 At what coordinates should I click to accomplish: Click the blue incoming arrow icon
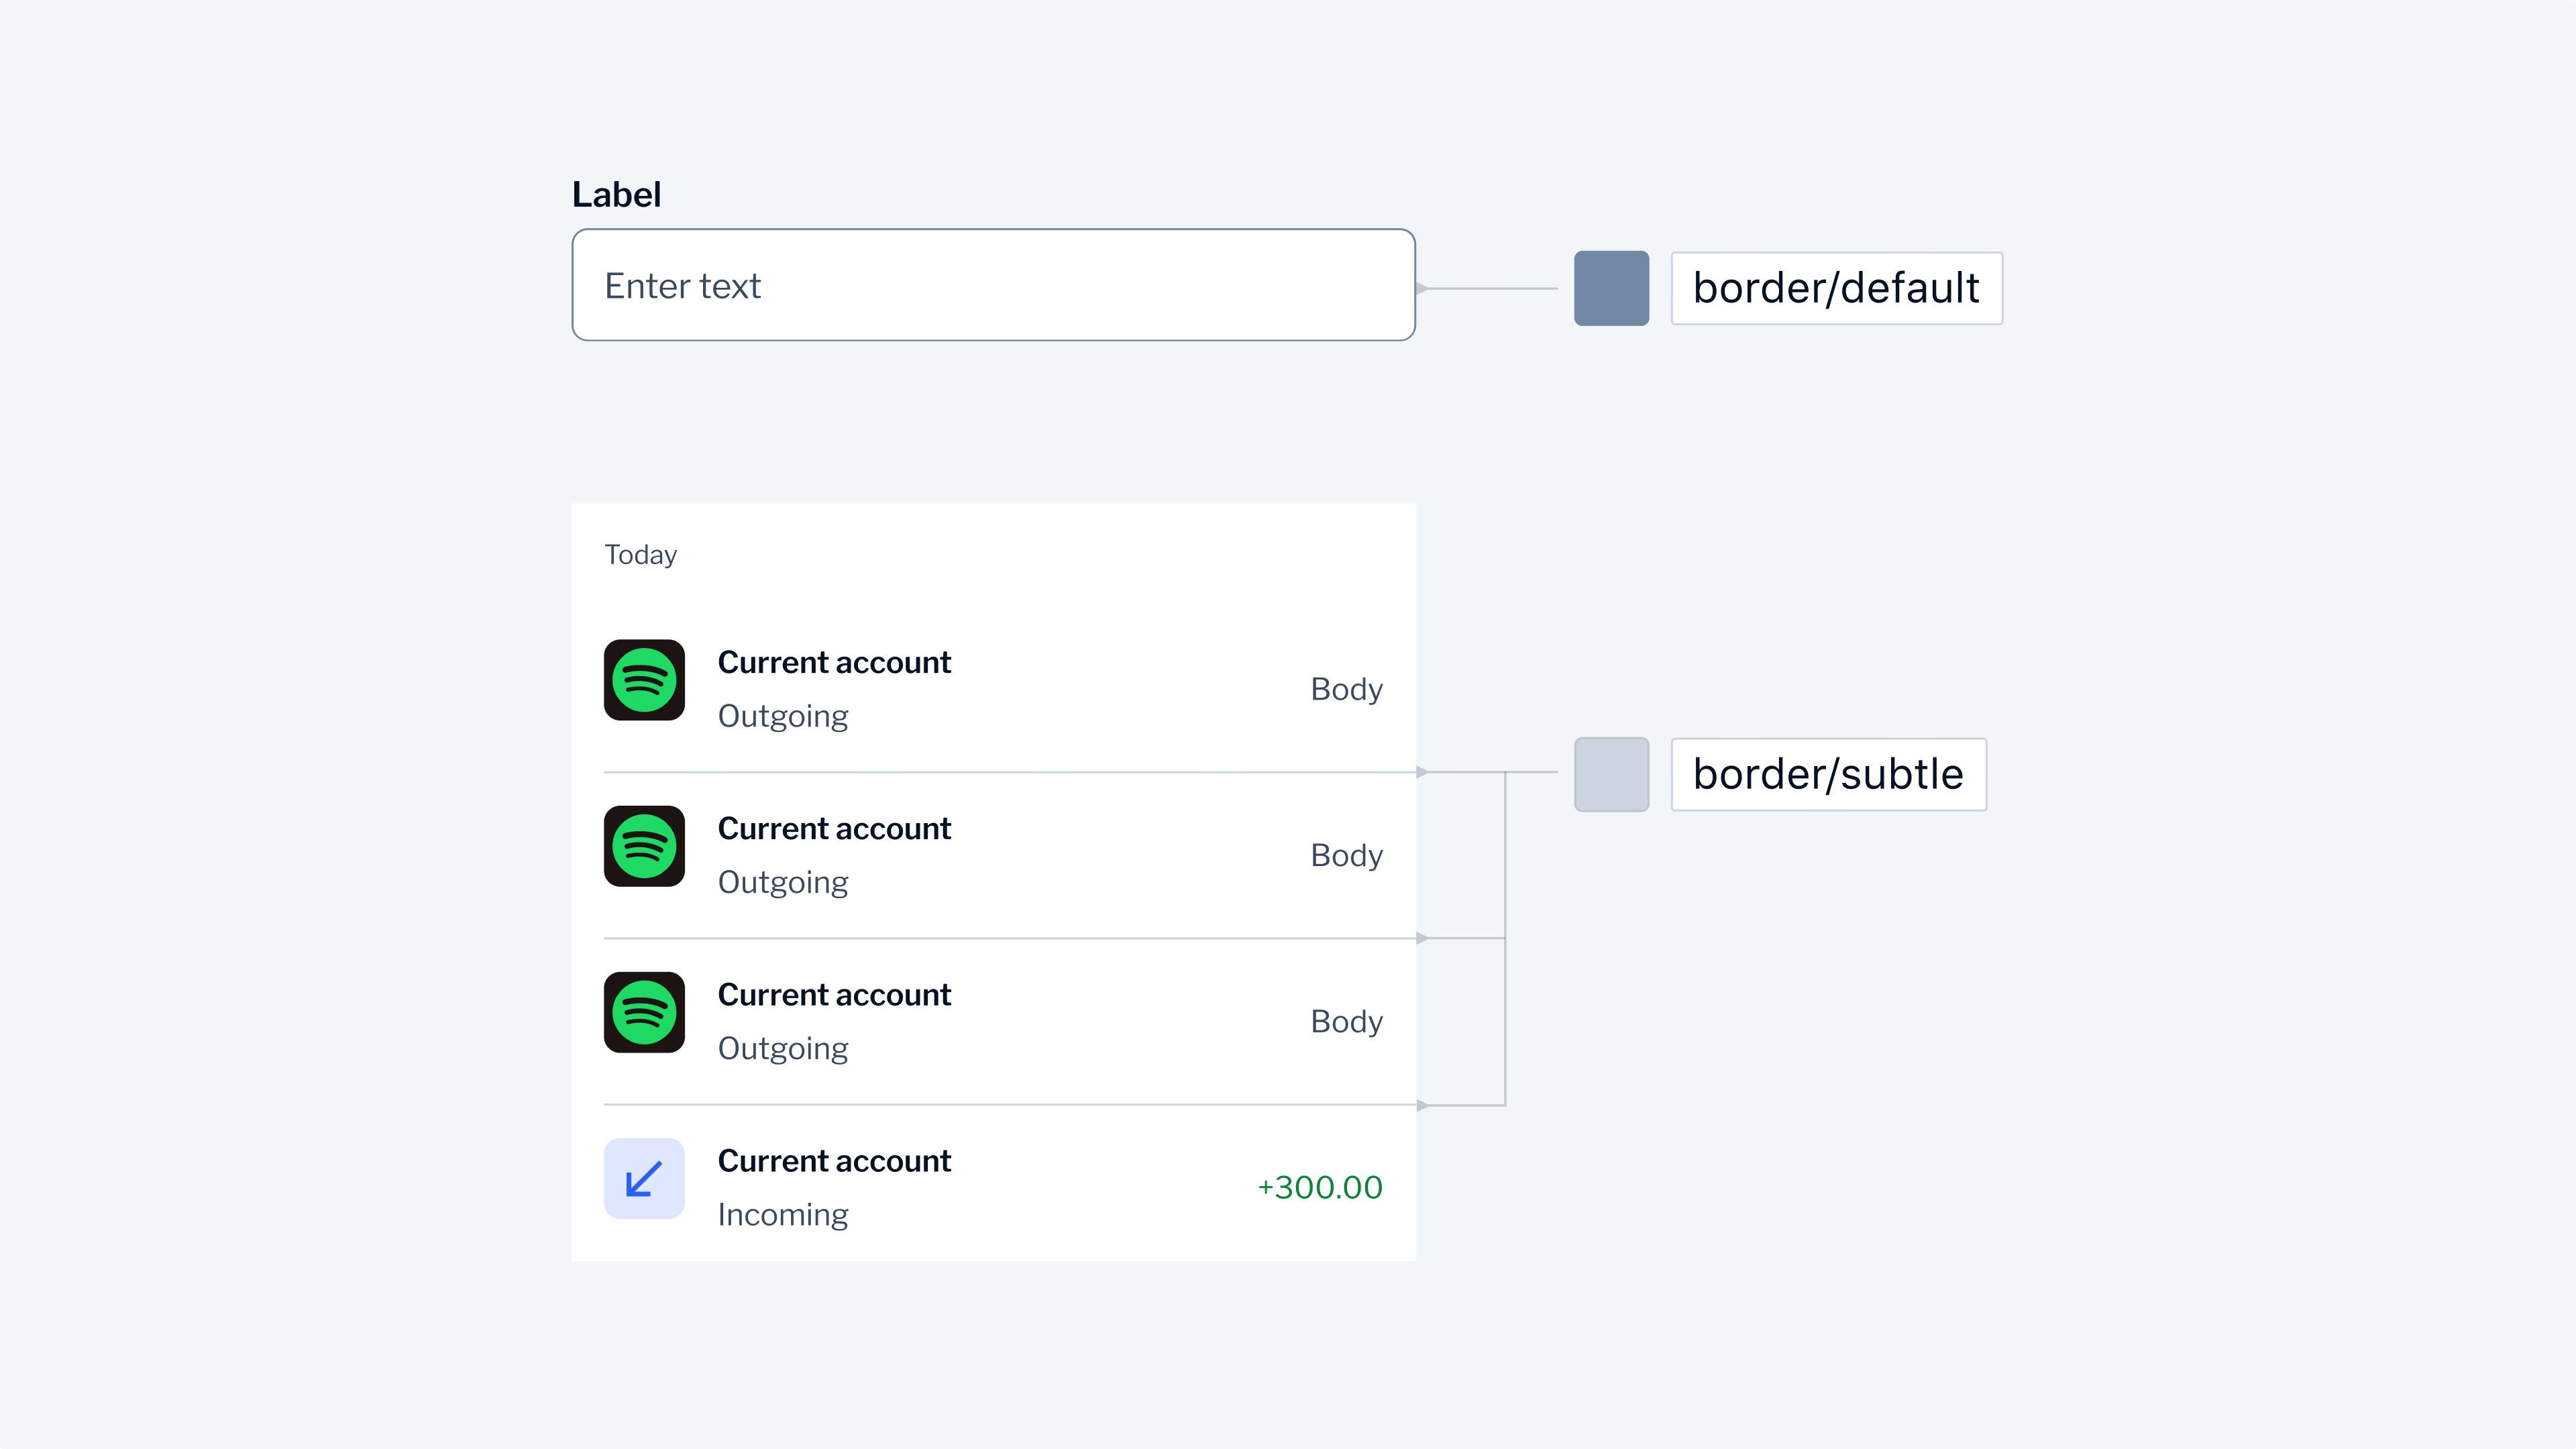click(x=644, y=1178)
